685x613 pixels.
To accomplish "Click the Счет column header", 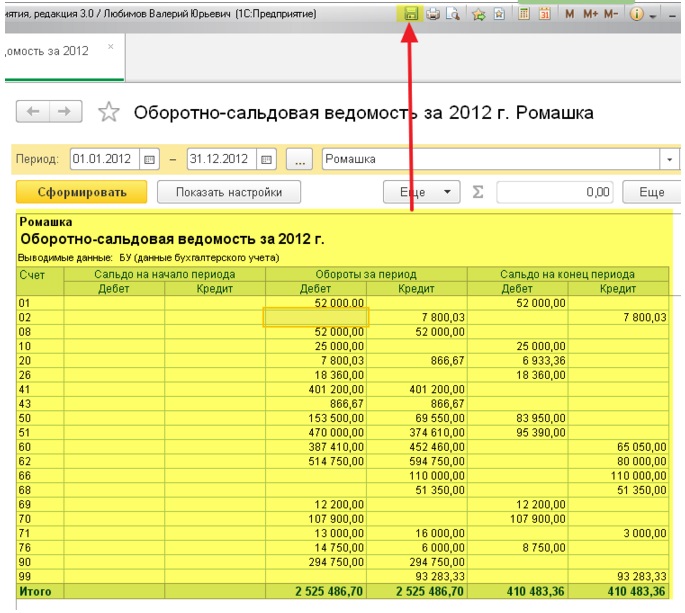I will pos(40,281).
